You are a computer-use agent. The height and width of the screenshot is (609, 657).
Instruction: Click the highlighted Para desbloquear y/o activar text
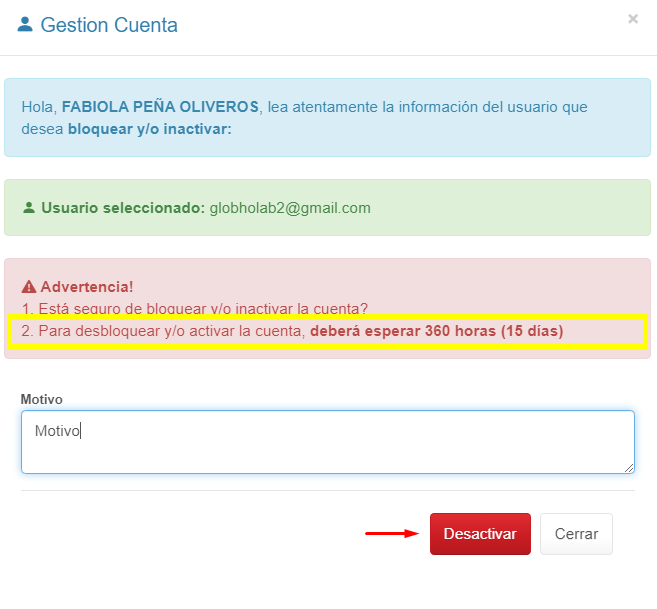(x=163, y=331)
